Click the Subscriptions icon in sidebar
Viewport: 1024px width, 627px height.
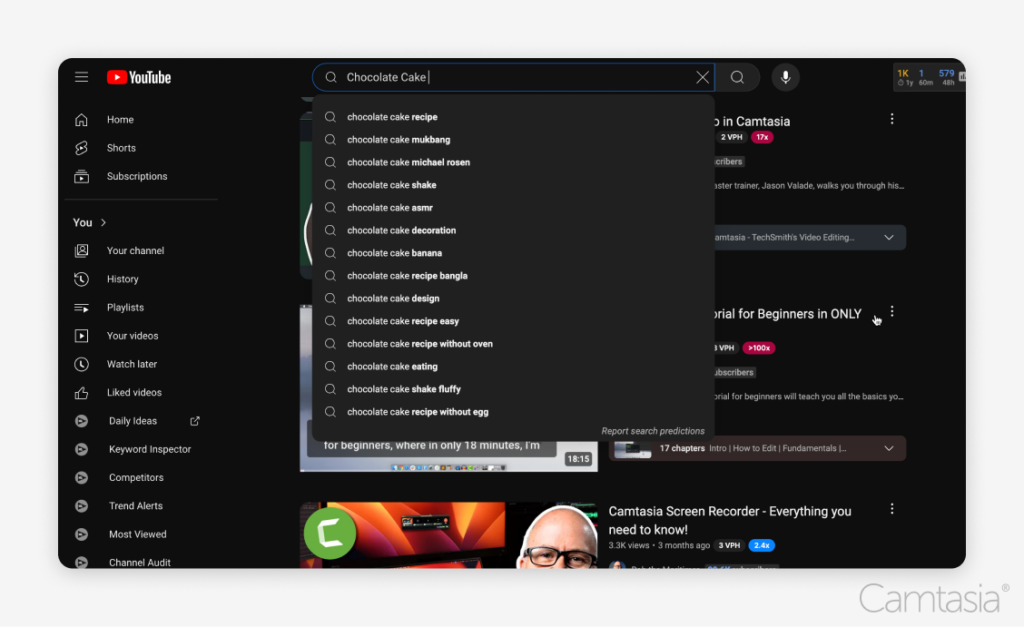[81, 176]
